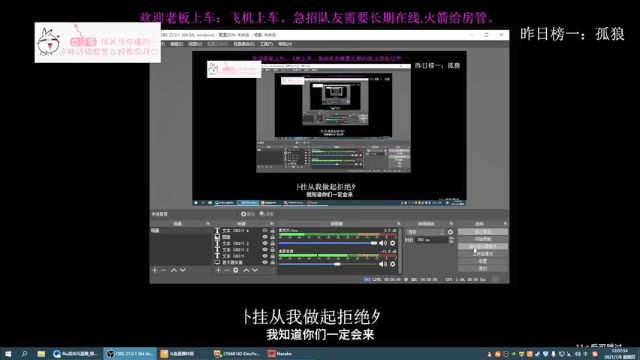Viewport: 640px width, 360px height.
Task: Open 麦克风/Aux audio settings gear
Action: tap(393, 243)
